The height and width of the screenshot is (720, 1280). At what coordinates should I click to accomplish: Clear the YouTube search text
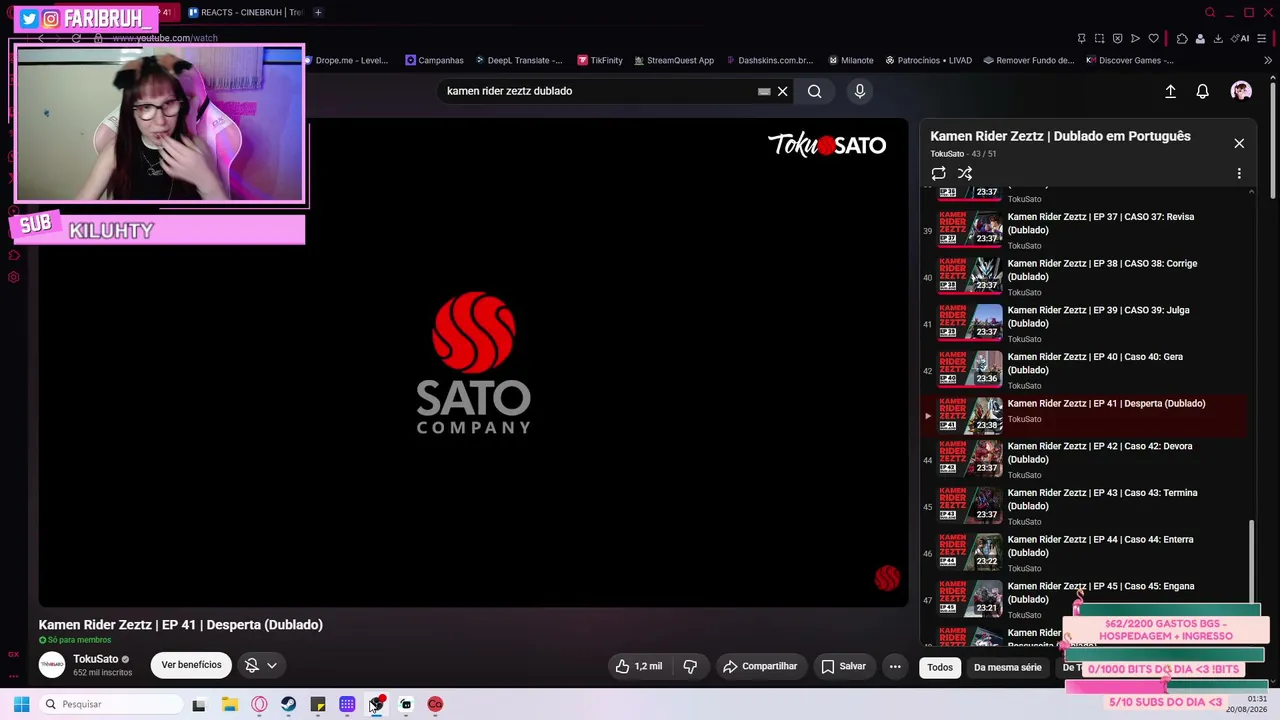coord(783,91)
